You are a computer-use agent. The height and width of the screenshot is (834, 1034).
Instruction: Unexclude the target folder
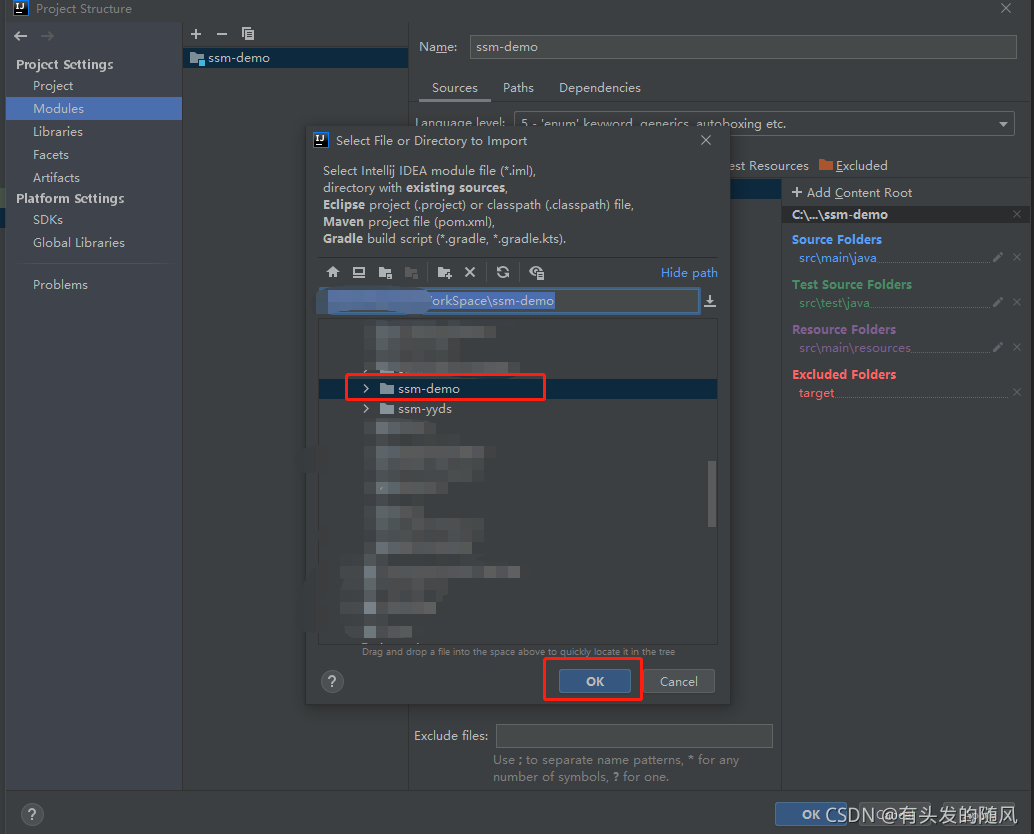tap(1017, 392)
